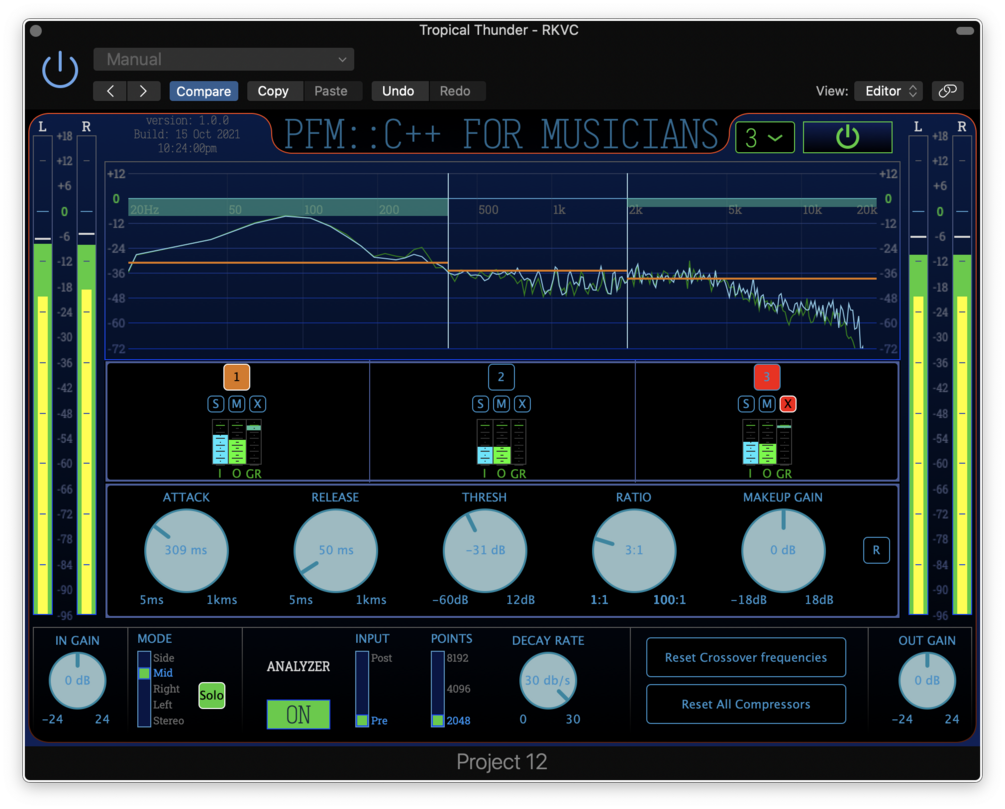Click the Thresh knob showing -31 dB
Image resolution: width=1005 pixels, height=809 pixels.
[485, 550]
